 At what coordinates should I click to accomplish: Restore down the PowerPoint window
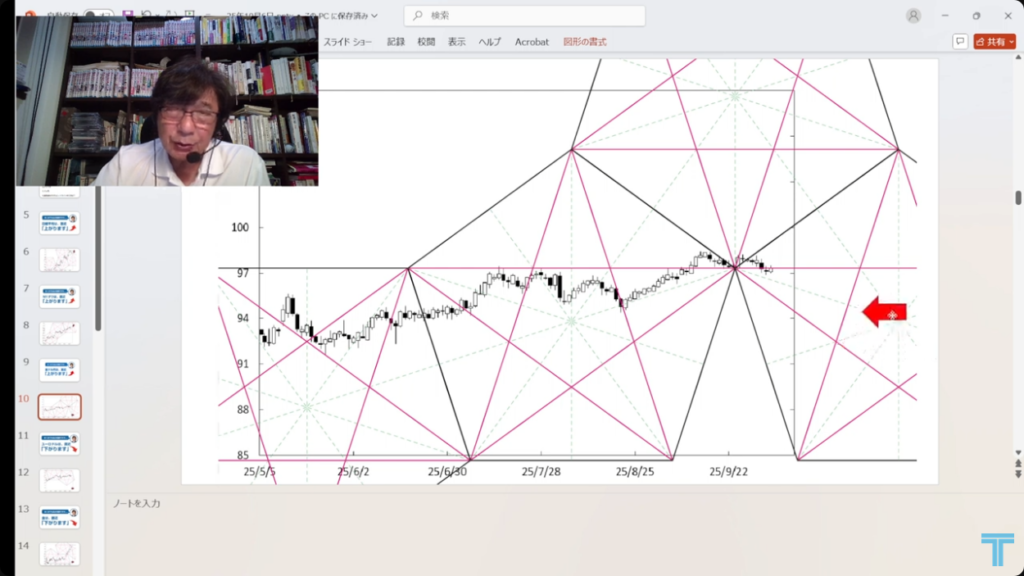coord(976,16)
